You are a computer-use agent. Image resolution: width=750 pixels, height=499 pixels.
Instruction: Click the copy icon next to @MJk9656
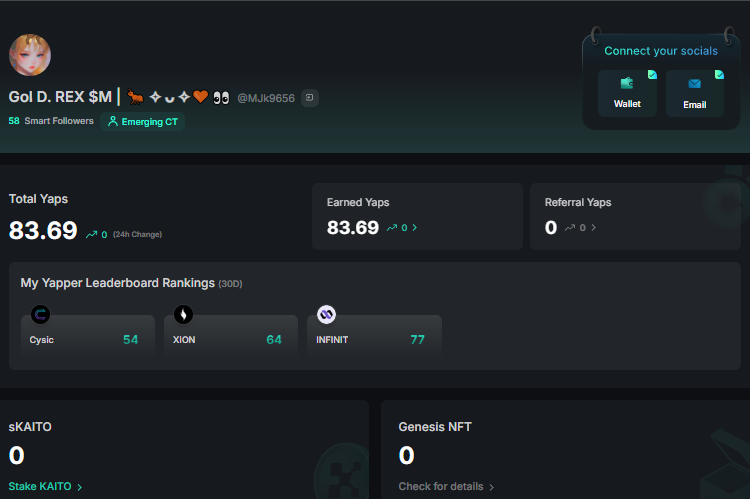(309, 98)
